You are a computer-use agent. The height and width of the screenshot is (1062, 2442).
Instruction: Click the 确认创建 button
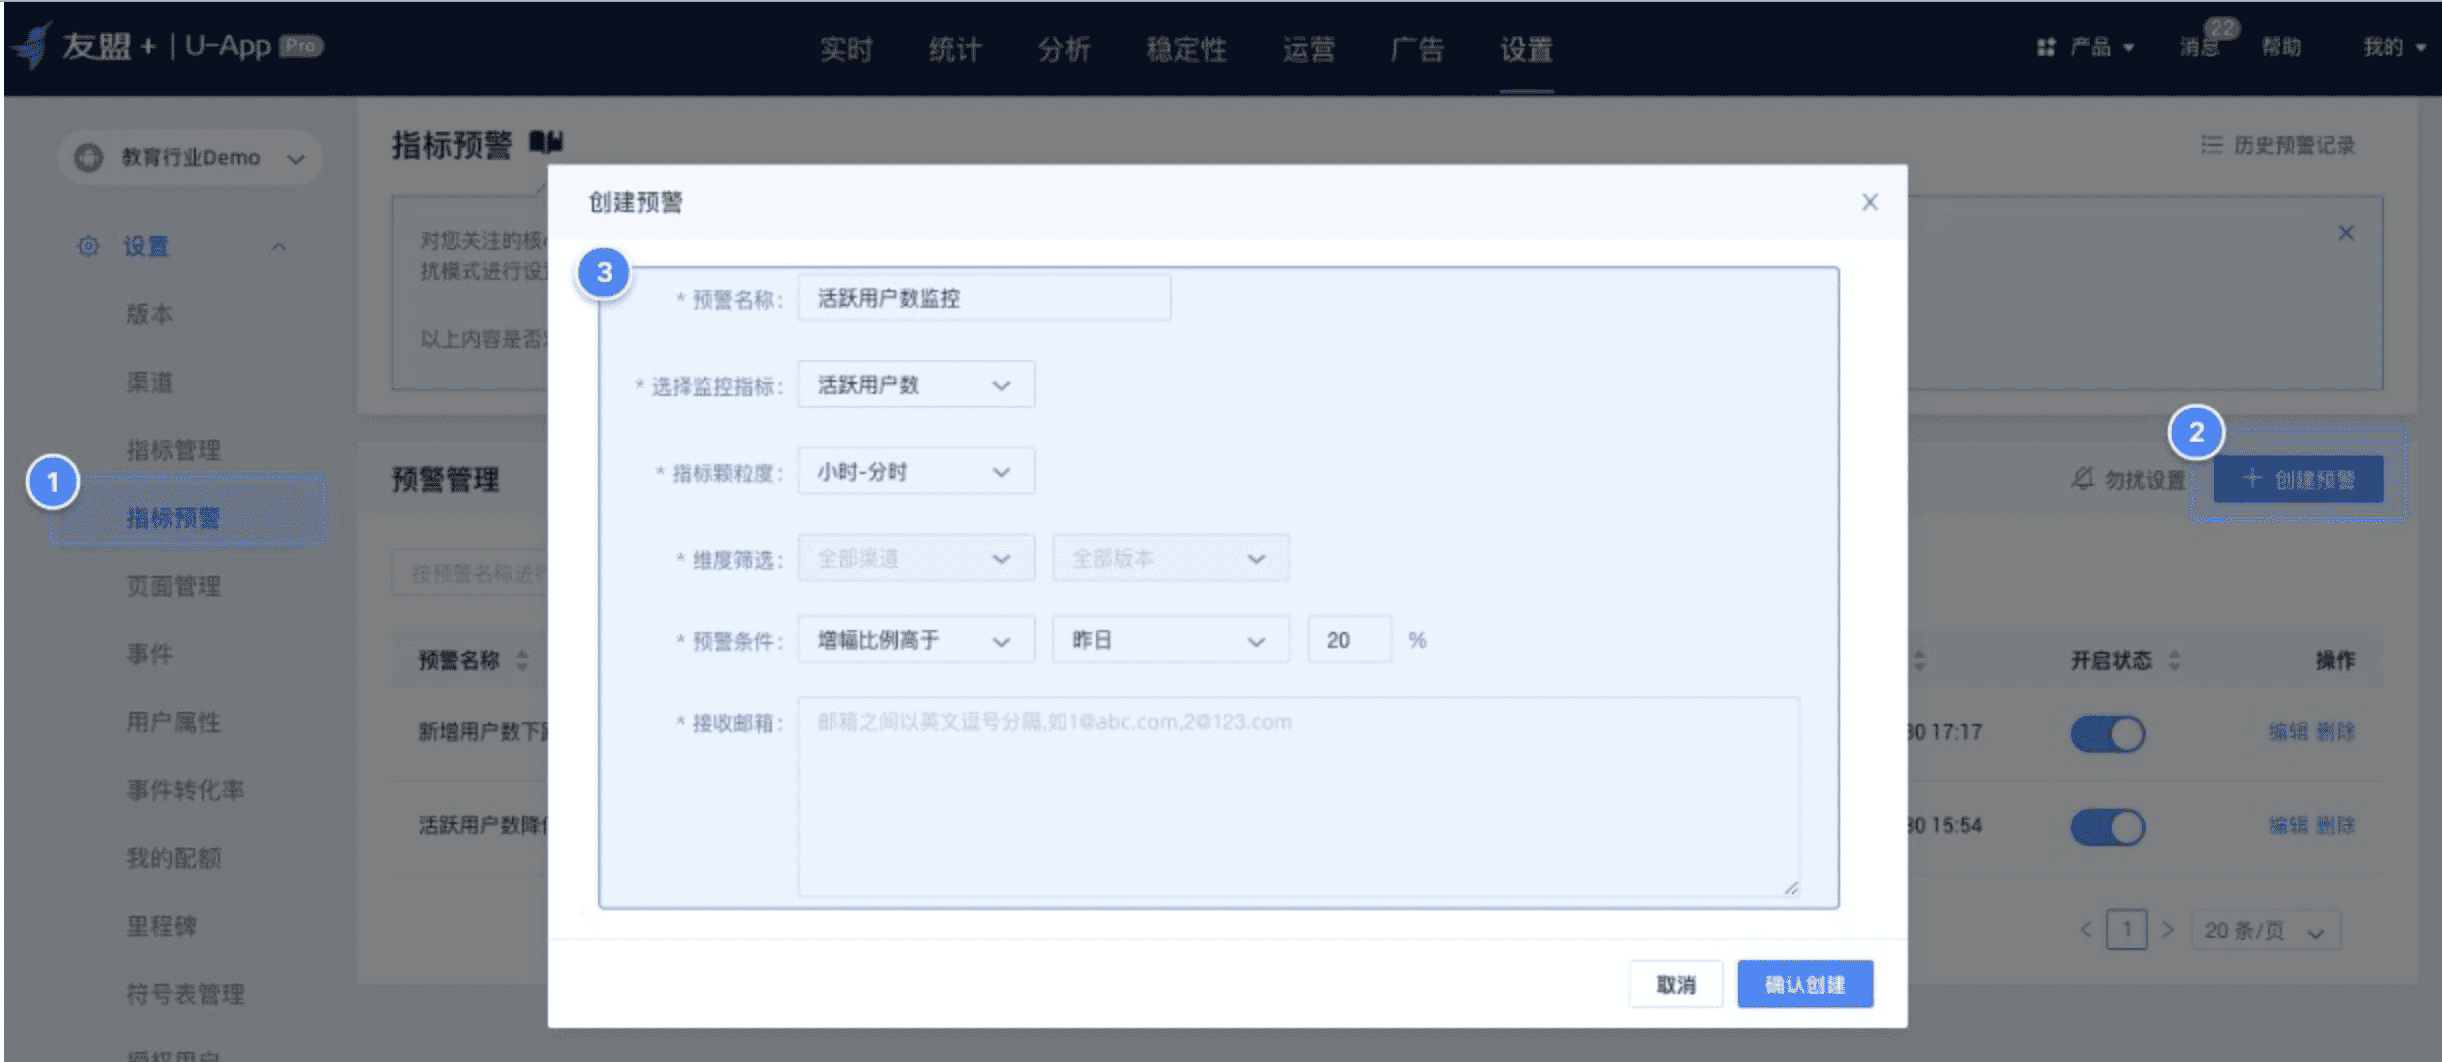point(1805,984)
